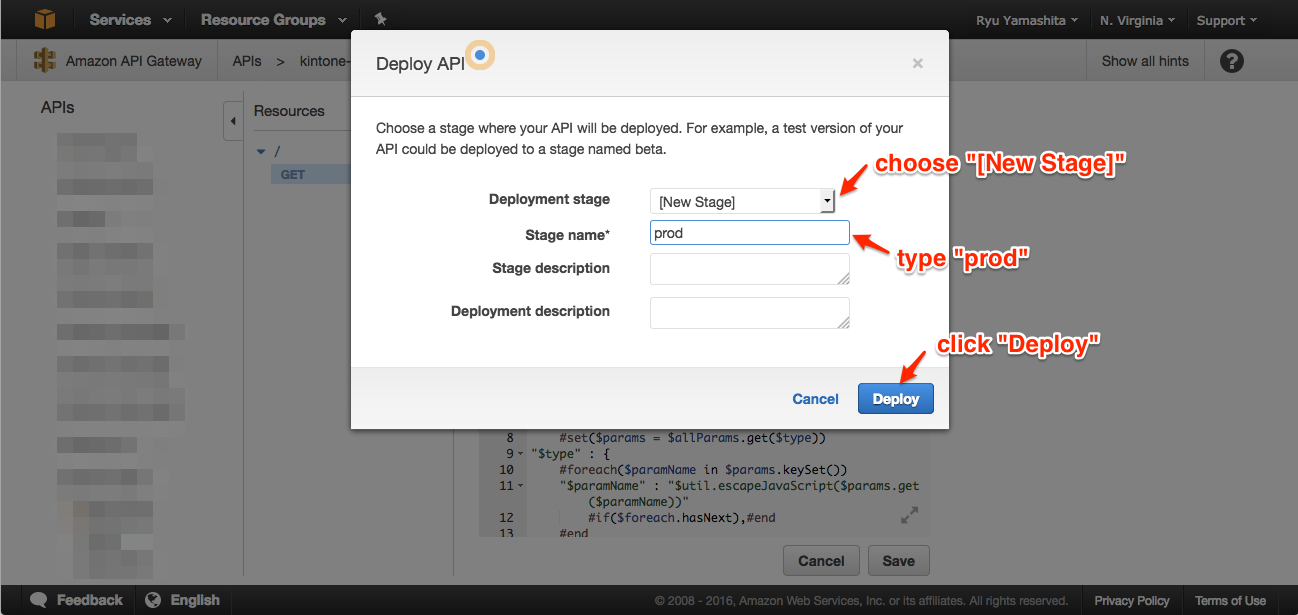The width and height of the screenshot is (1298, 615).
Task: Click the Feedback link in footer
Action: coord(89,600)
